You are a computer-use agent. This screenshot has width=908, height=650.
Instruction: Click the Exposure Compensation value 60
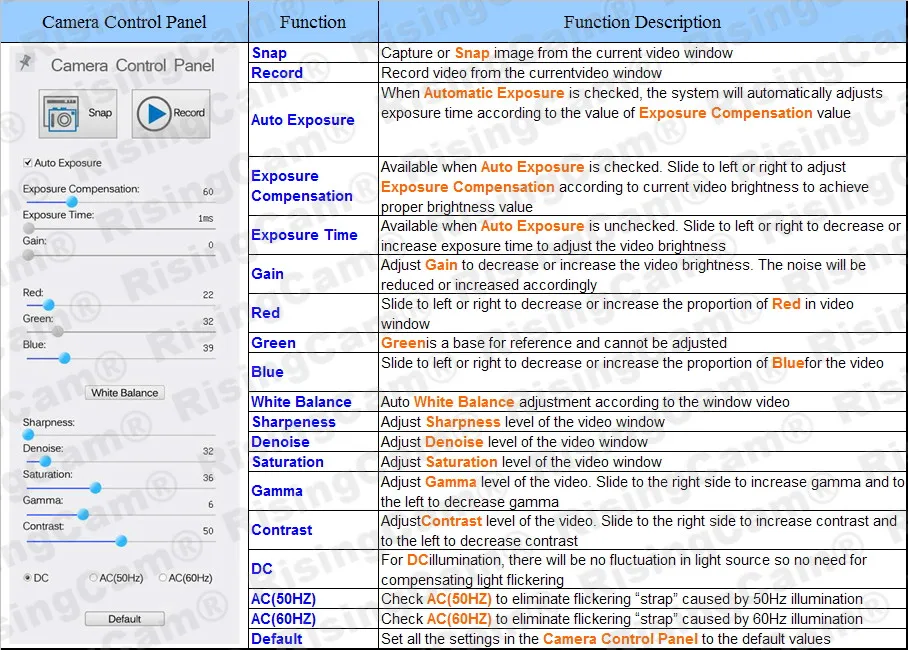point(208,192)
